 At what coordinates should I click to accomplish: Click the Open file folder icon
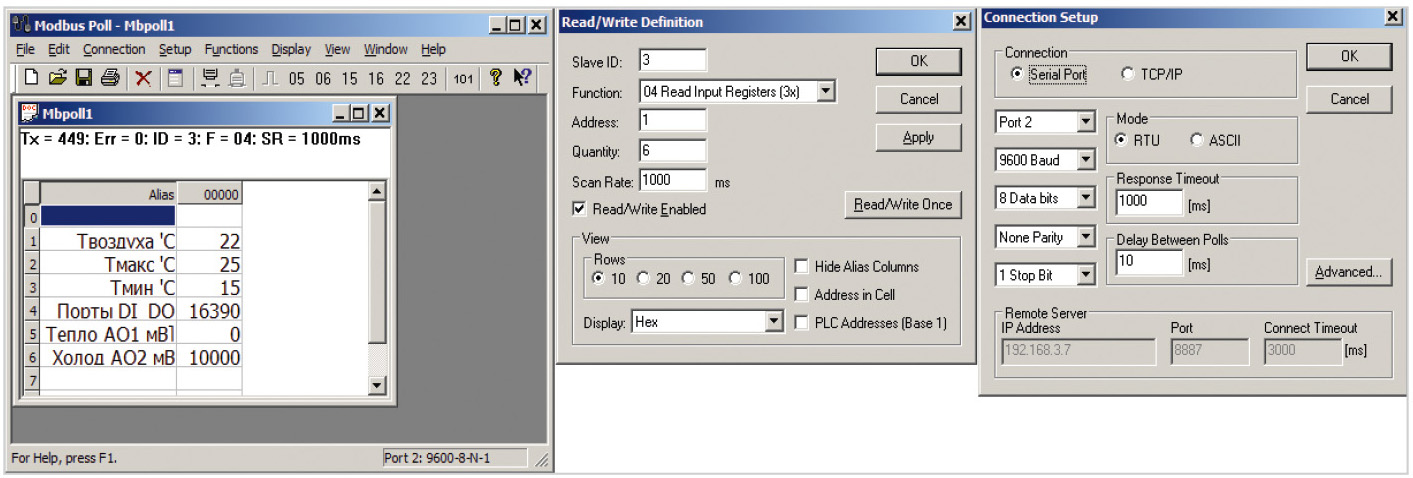coord(57,78)
